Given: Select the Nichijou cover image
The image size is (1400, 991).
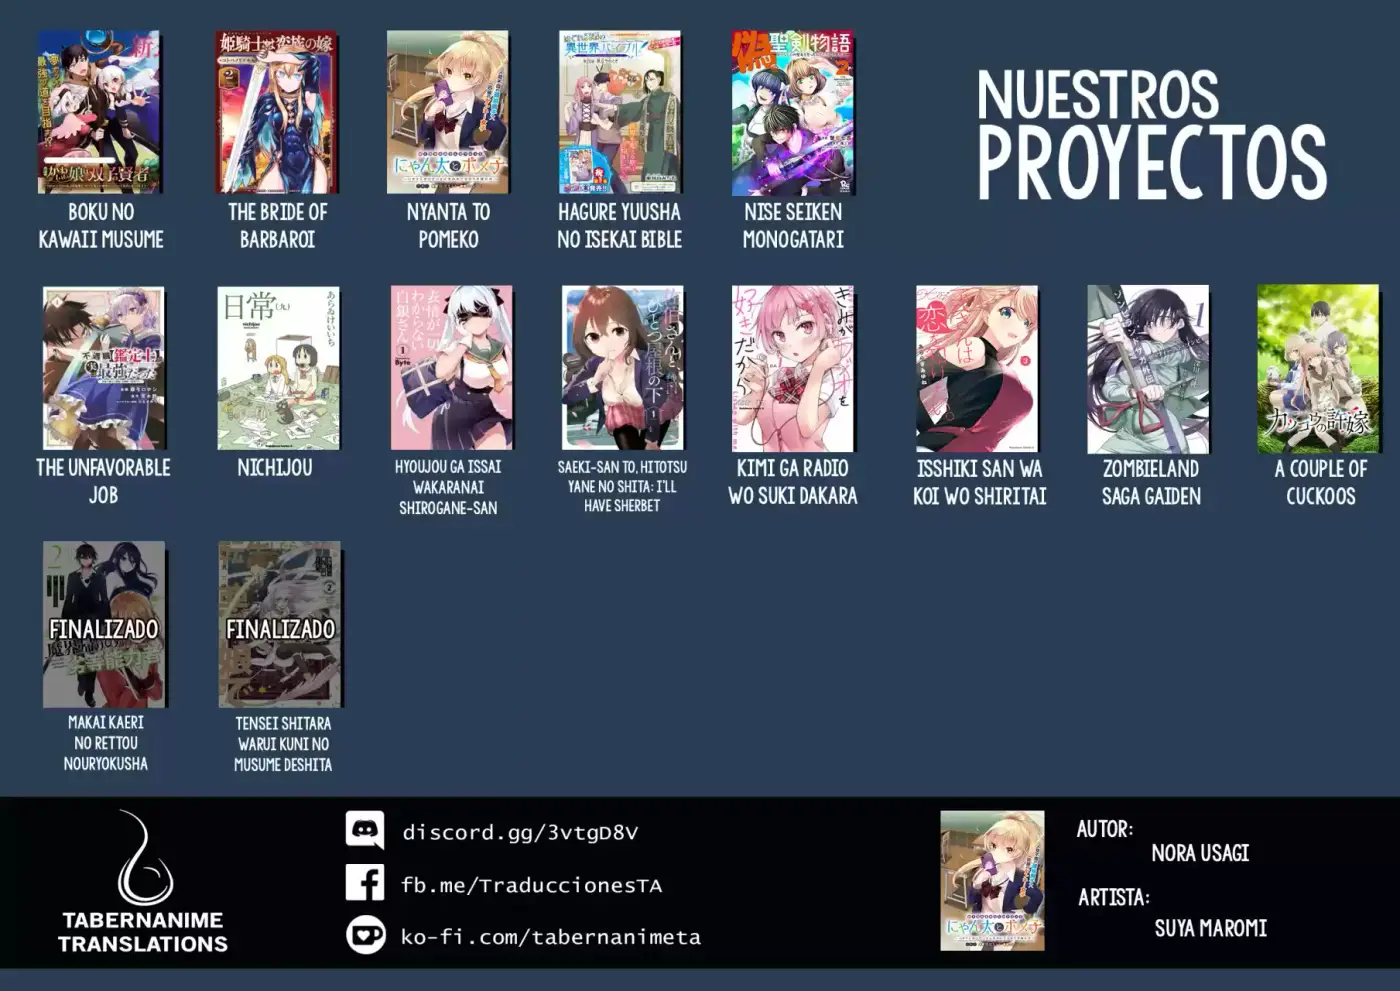Looking at the screenshot, I should pos(278,368).
